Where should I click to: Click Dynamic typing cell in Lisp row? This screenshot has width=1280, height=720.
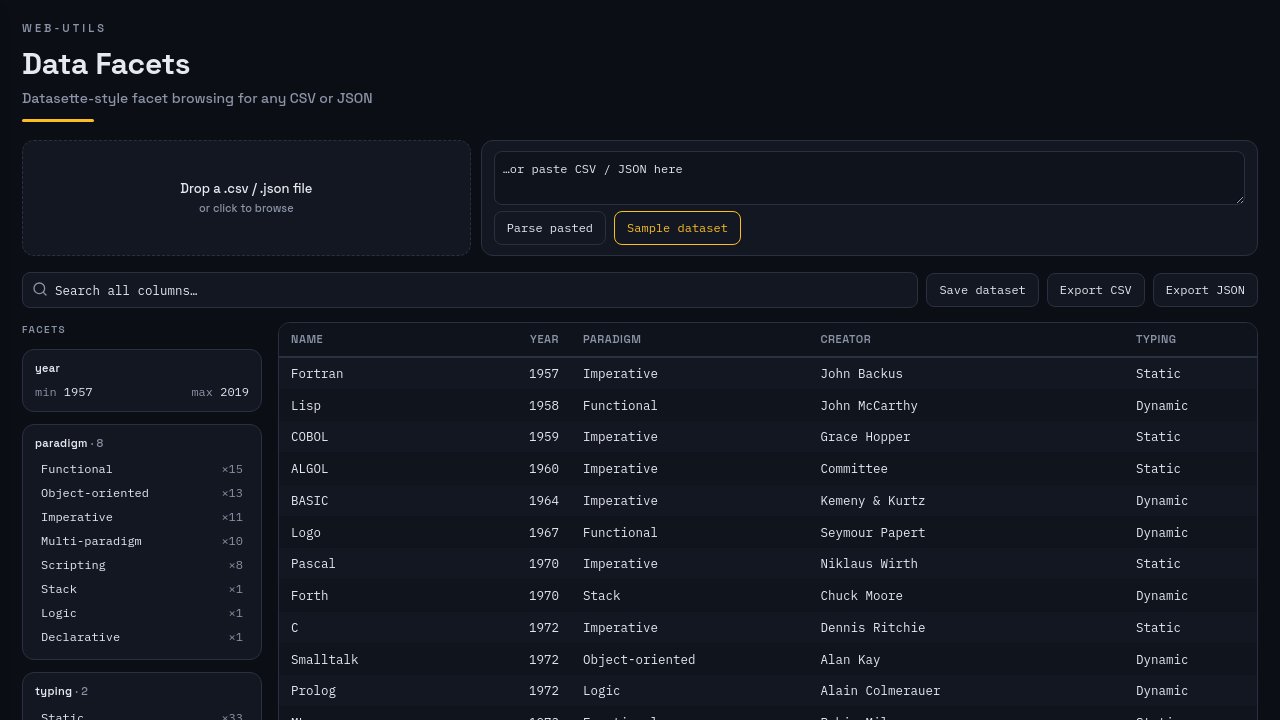pos(1162,406)
